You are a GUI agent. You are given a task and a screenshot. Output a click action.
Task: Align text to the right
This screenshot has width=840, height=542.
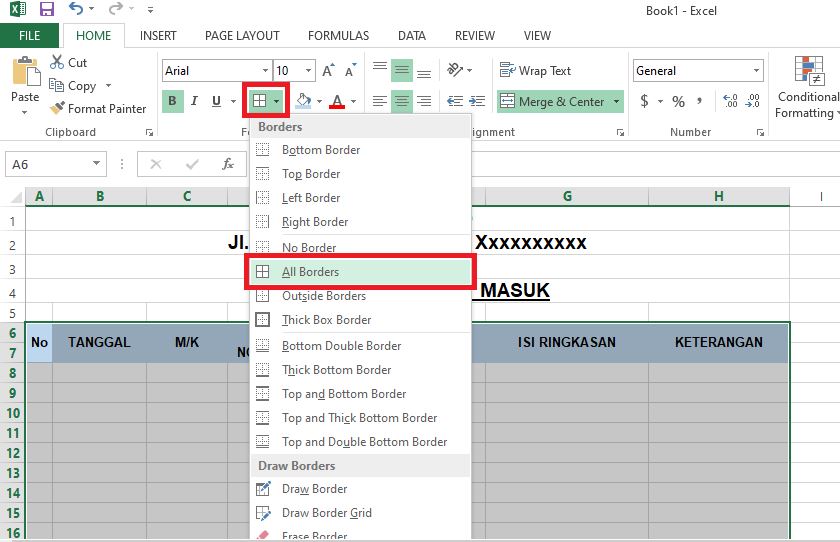click(424, 101)
